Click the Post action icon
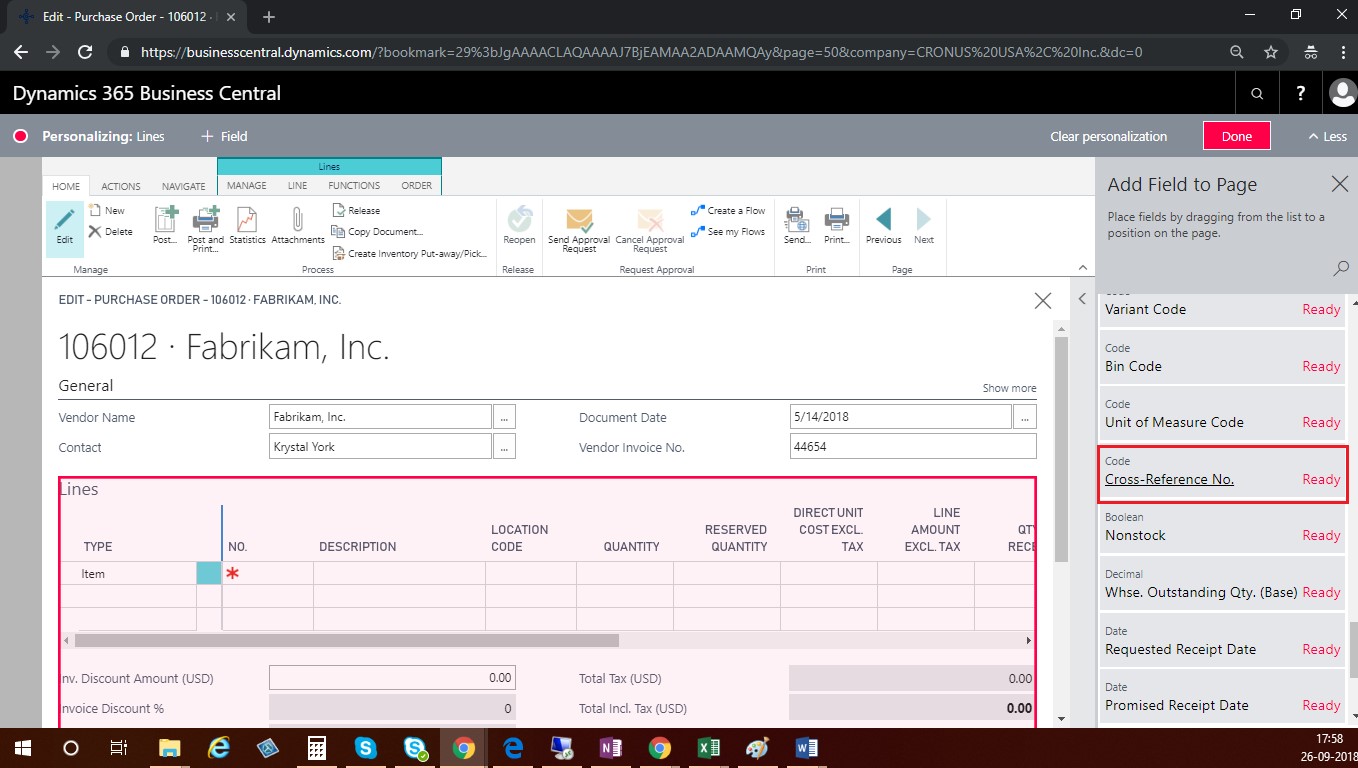The width and height of the screenshot is (1358, 768). (165, 226)
